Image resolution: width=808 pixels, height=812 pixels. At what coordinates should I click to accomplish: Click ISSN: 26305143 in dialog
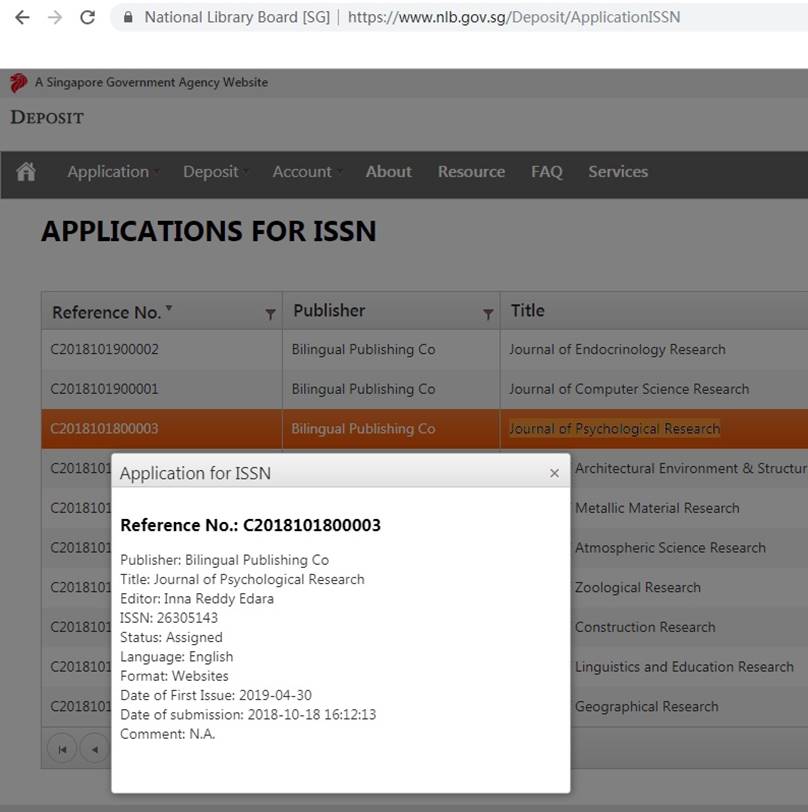169,618
